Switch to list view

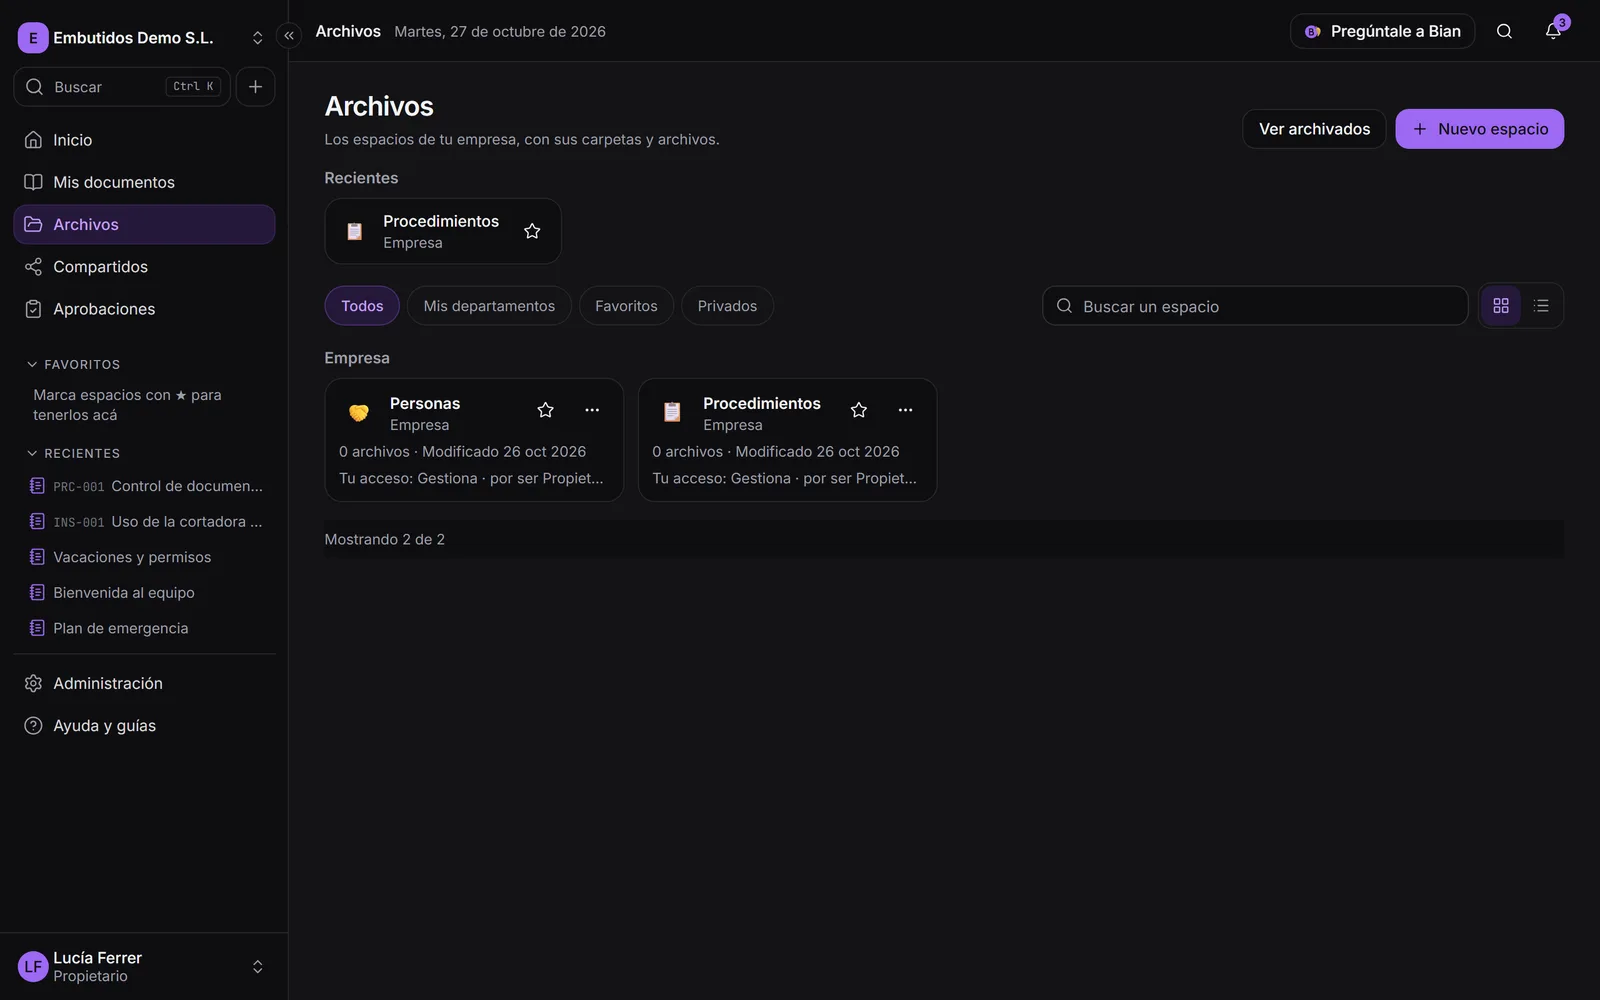pyautogui.click(x=1541, y=306)
